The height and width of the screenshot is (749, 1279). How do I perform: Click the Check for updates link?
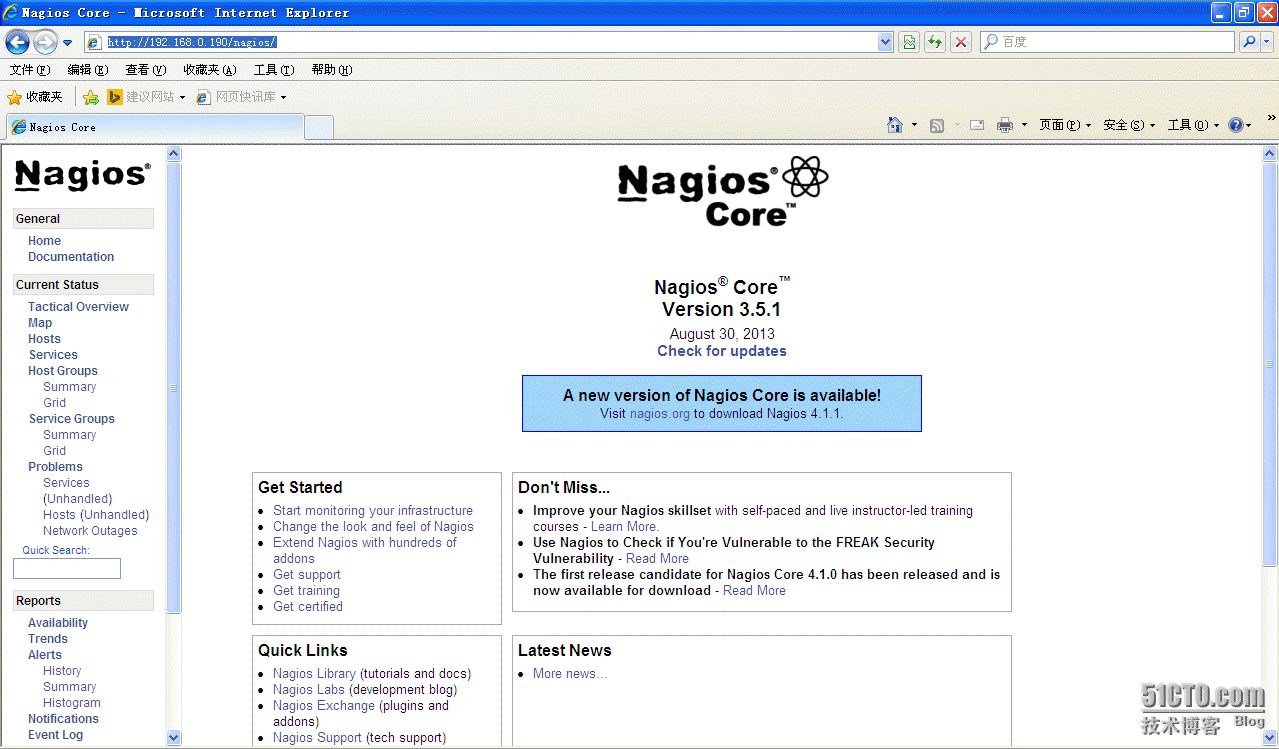[x=722, y=351]
